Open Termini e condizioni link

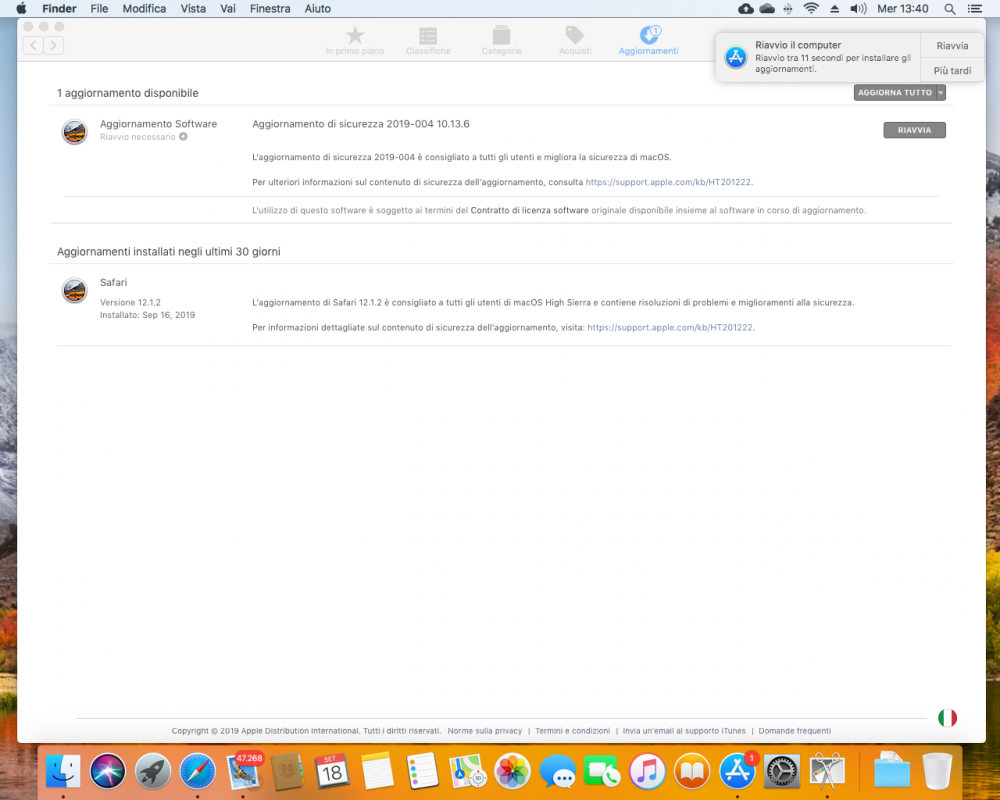572,731
